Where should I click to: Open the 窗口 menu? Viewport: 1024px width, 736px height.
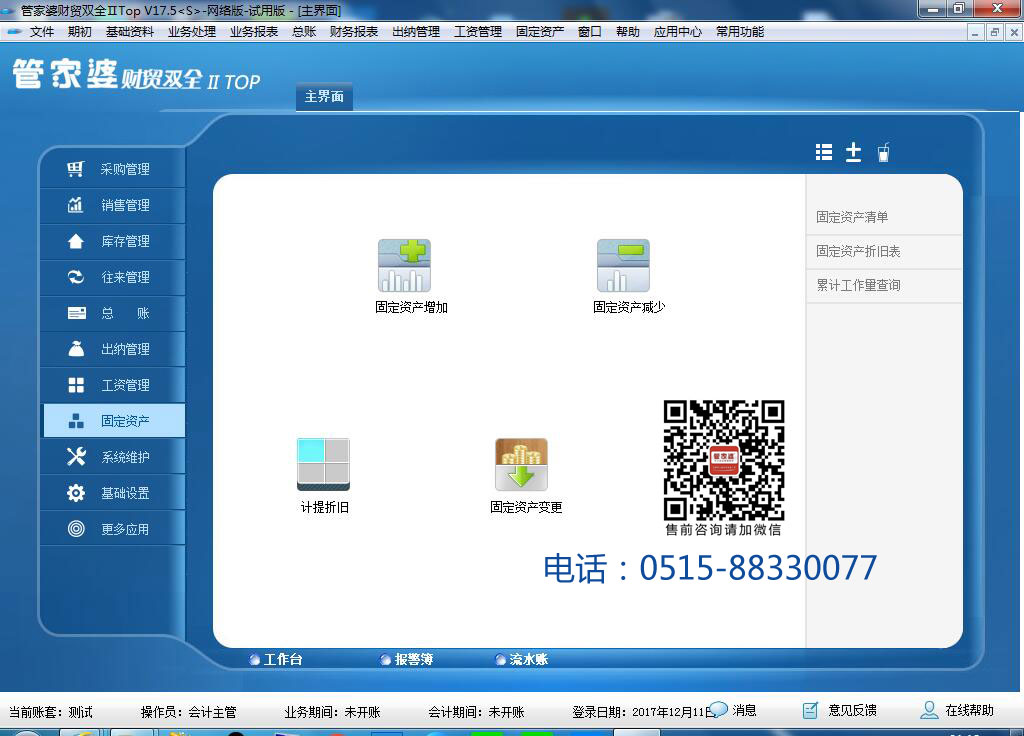coord(589,31)
